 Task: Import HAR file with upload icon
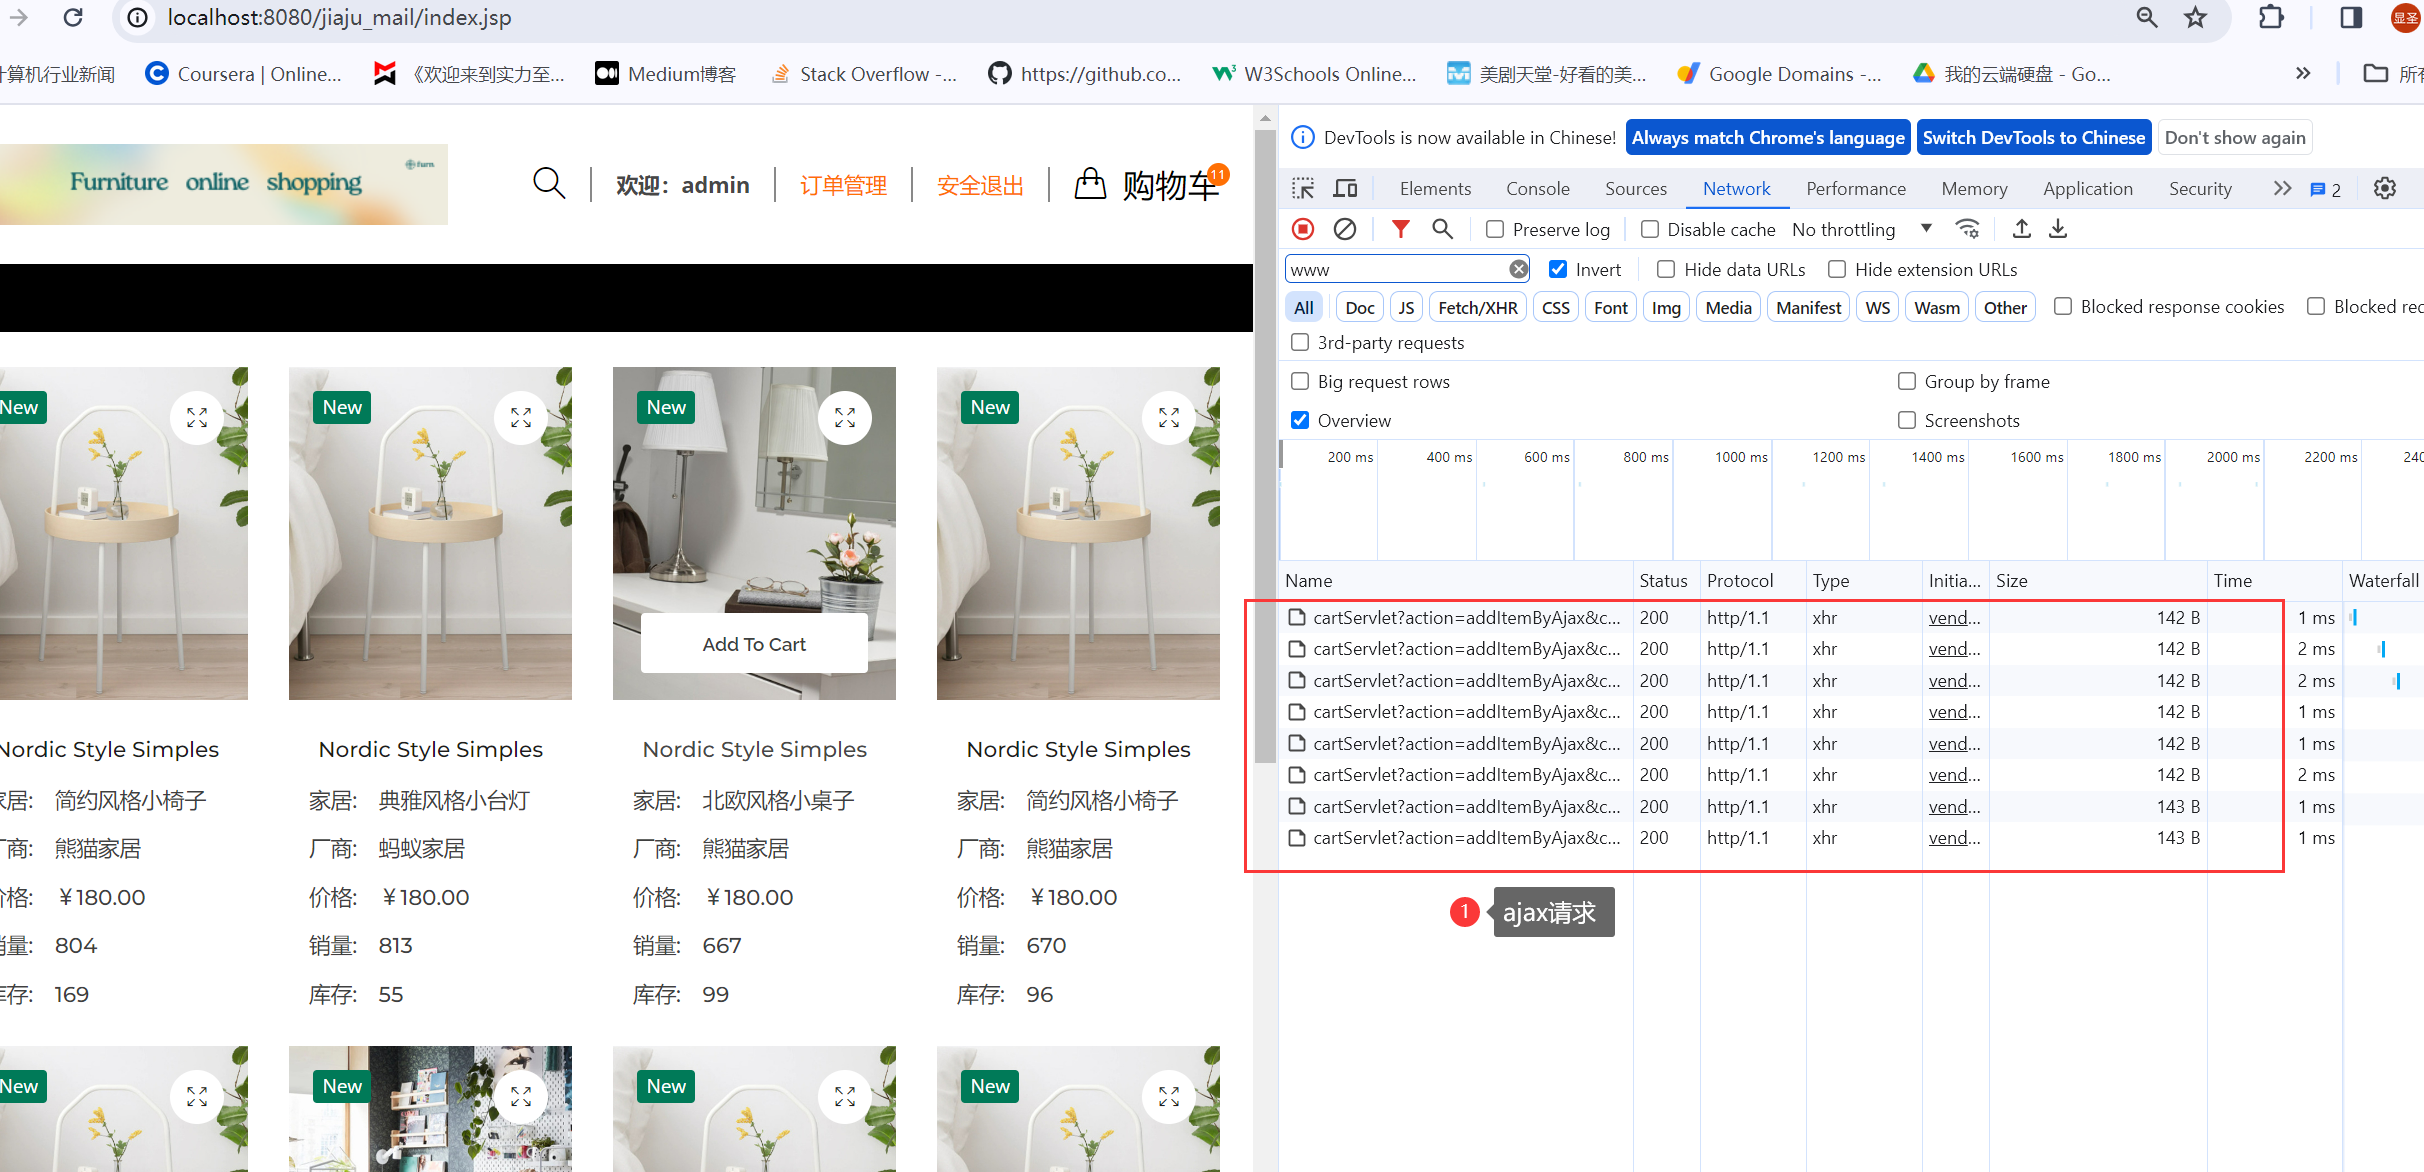[2021, 229]
